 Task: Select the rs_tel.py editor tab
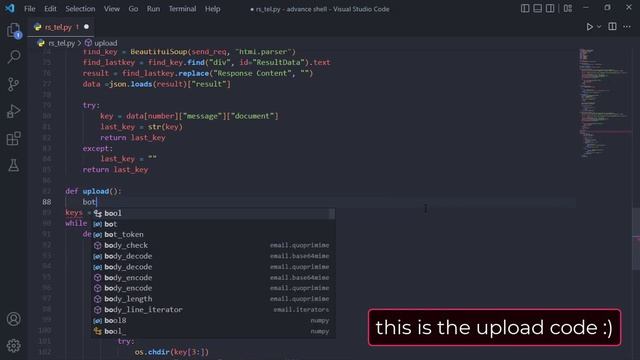61,27
